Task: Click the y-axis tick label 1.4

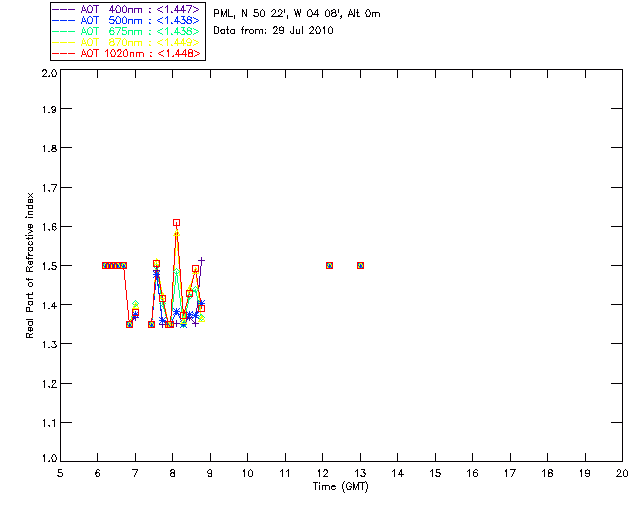Action: (49, 305)
